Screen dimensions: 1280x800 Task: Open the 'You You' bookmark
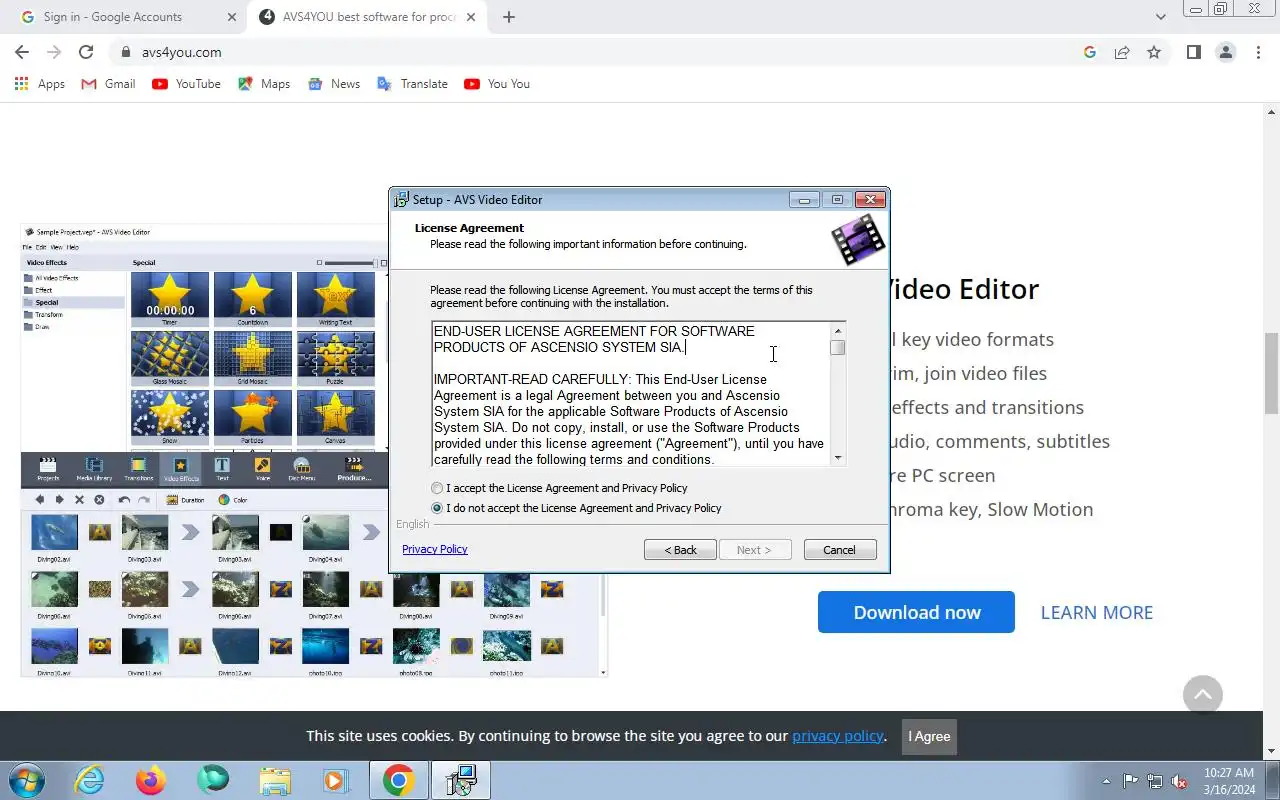[x=497, y=84]
